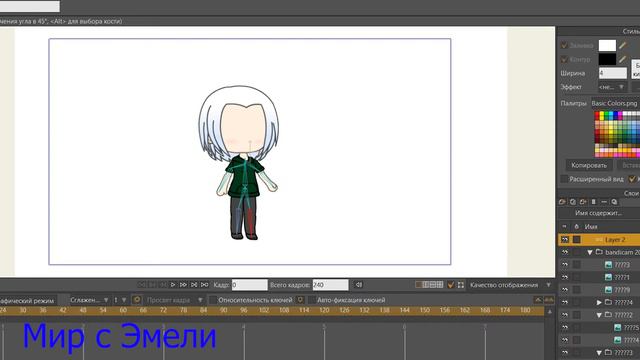
Task: Collapse the bandicam group layer
Action: click(x=590, y=252)
